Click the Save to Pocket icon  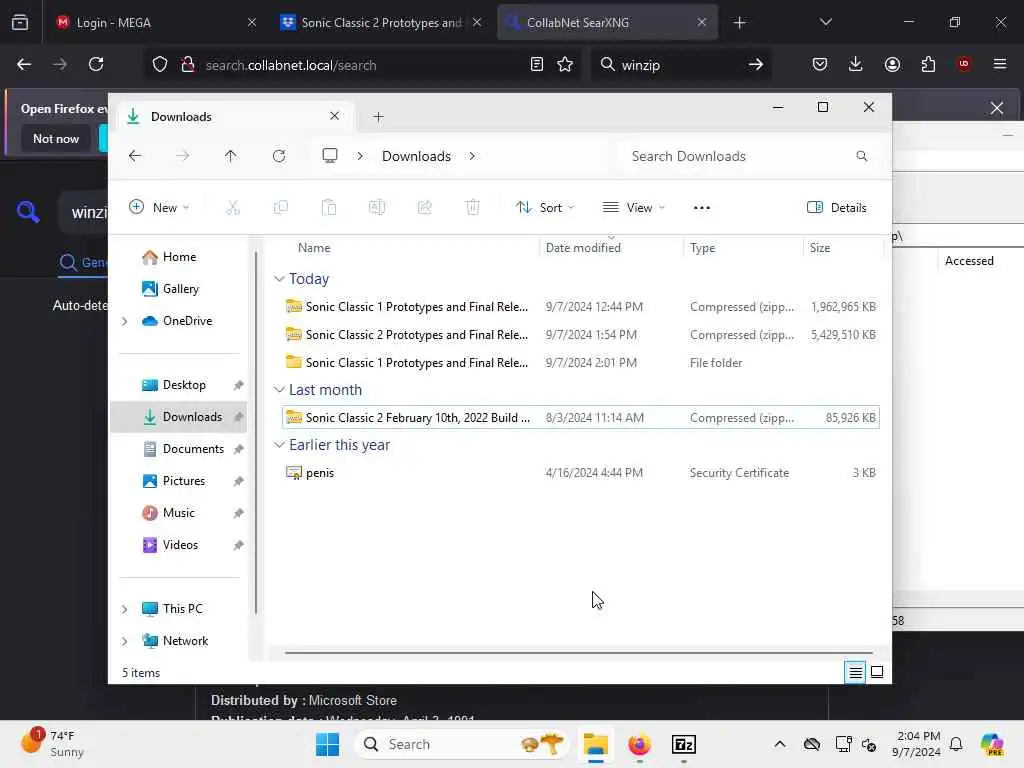coord(820,64)
